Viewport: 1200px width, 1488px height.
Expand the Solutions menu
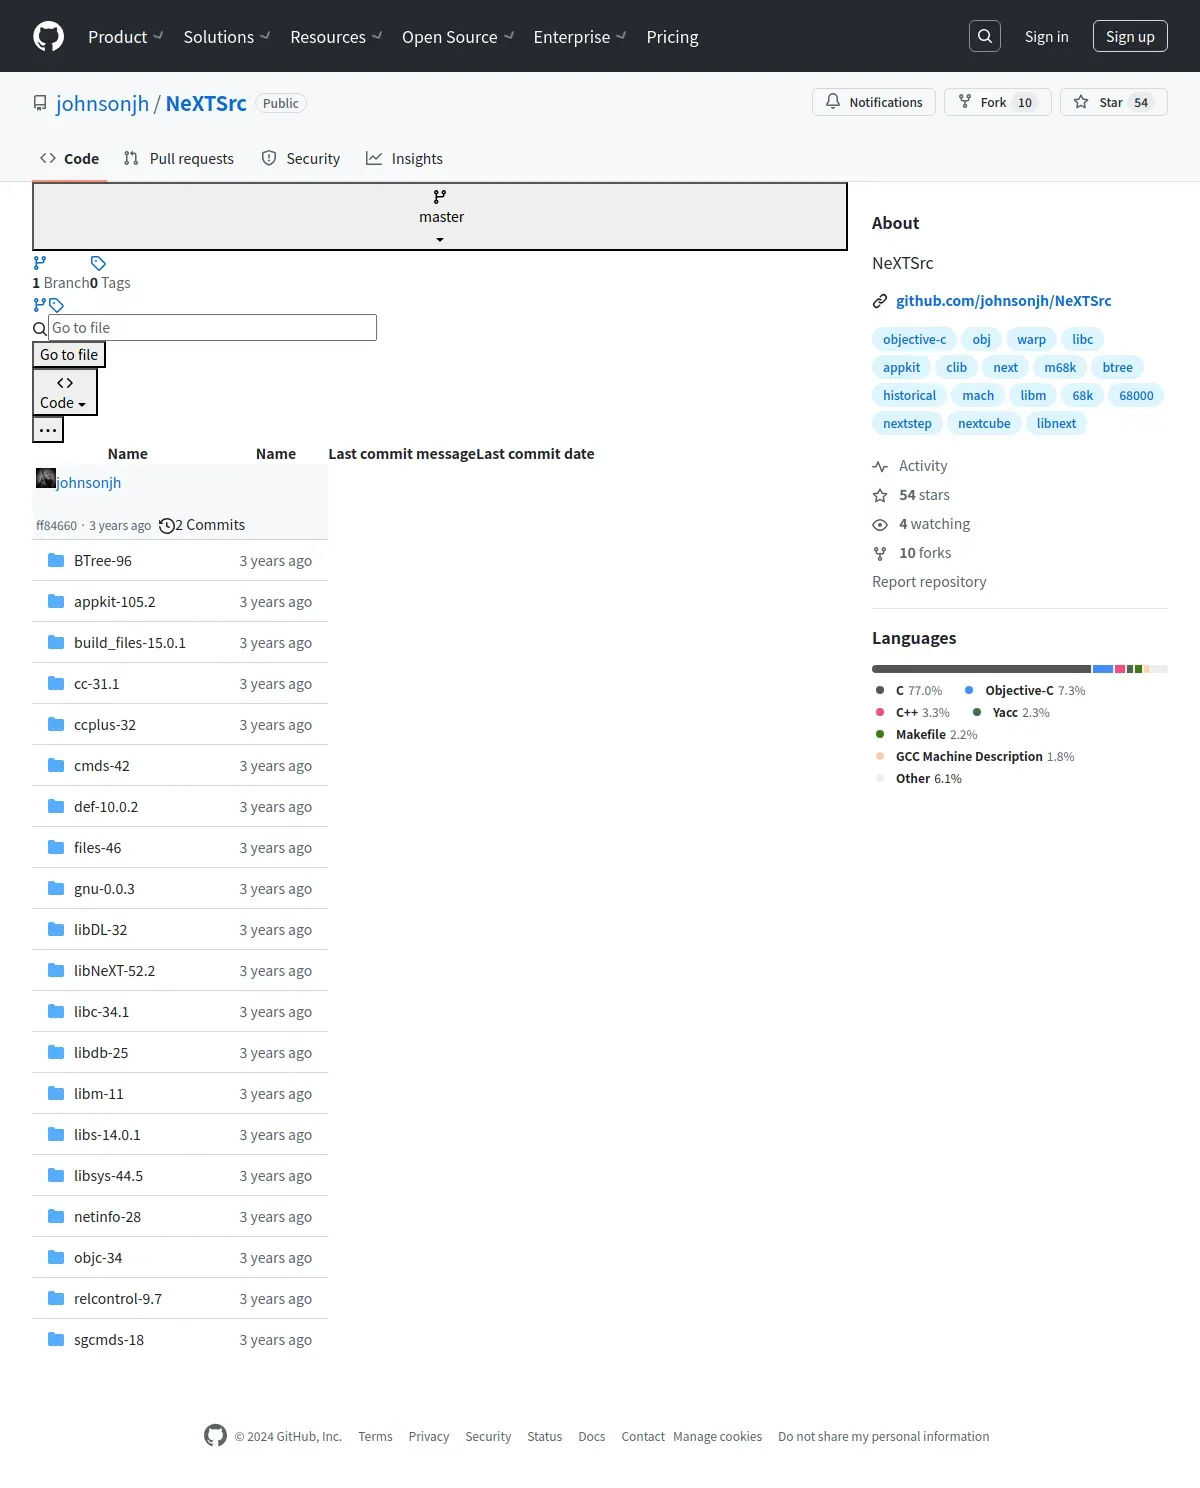(227, 36)
